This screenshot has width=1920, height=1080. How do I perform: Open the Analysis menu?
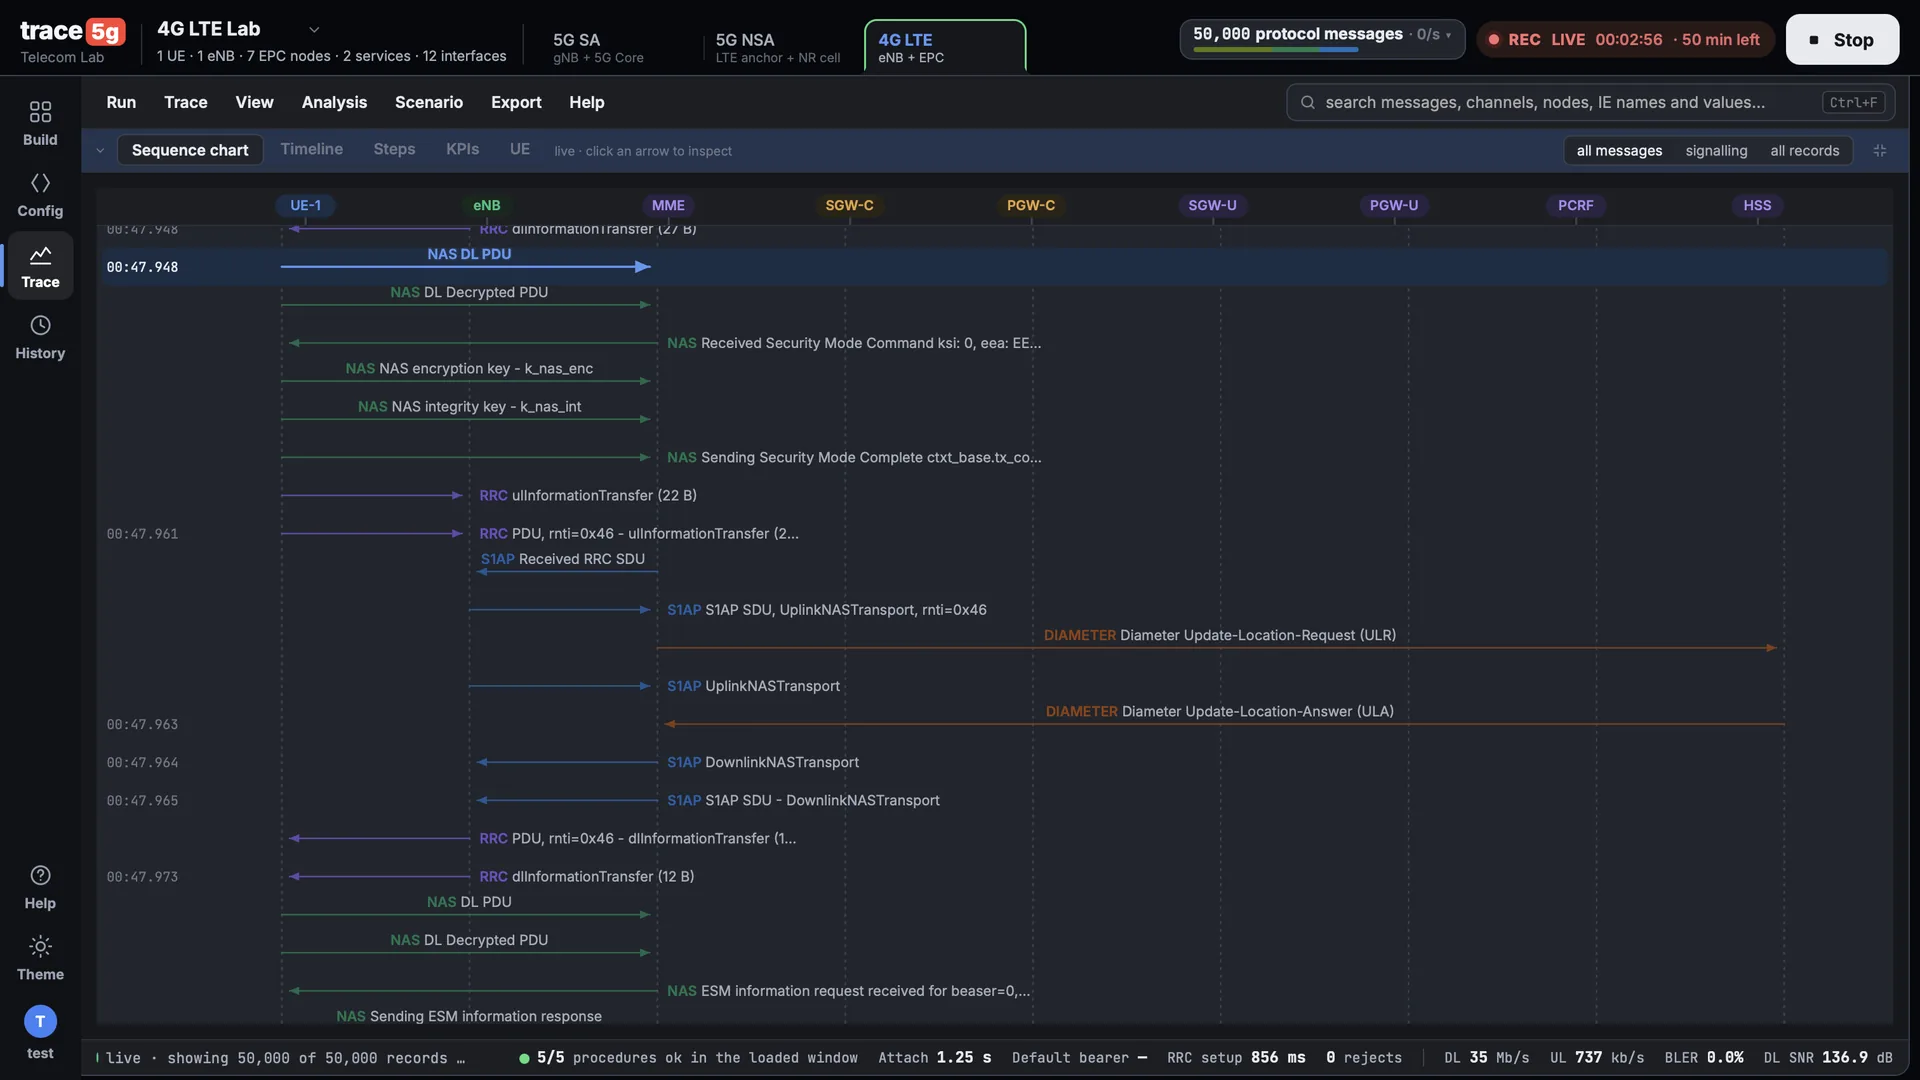tap(334, 102)
